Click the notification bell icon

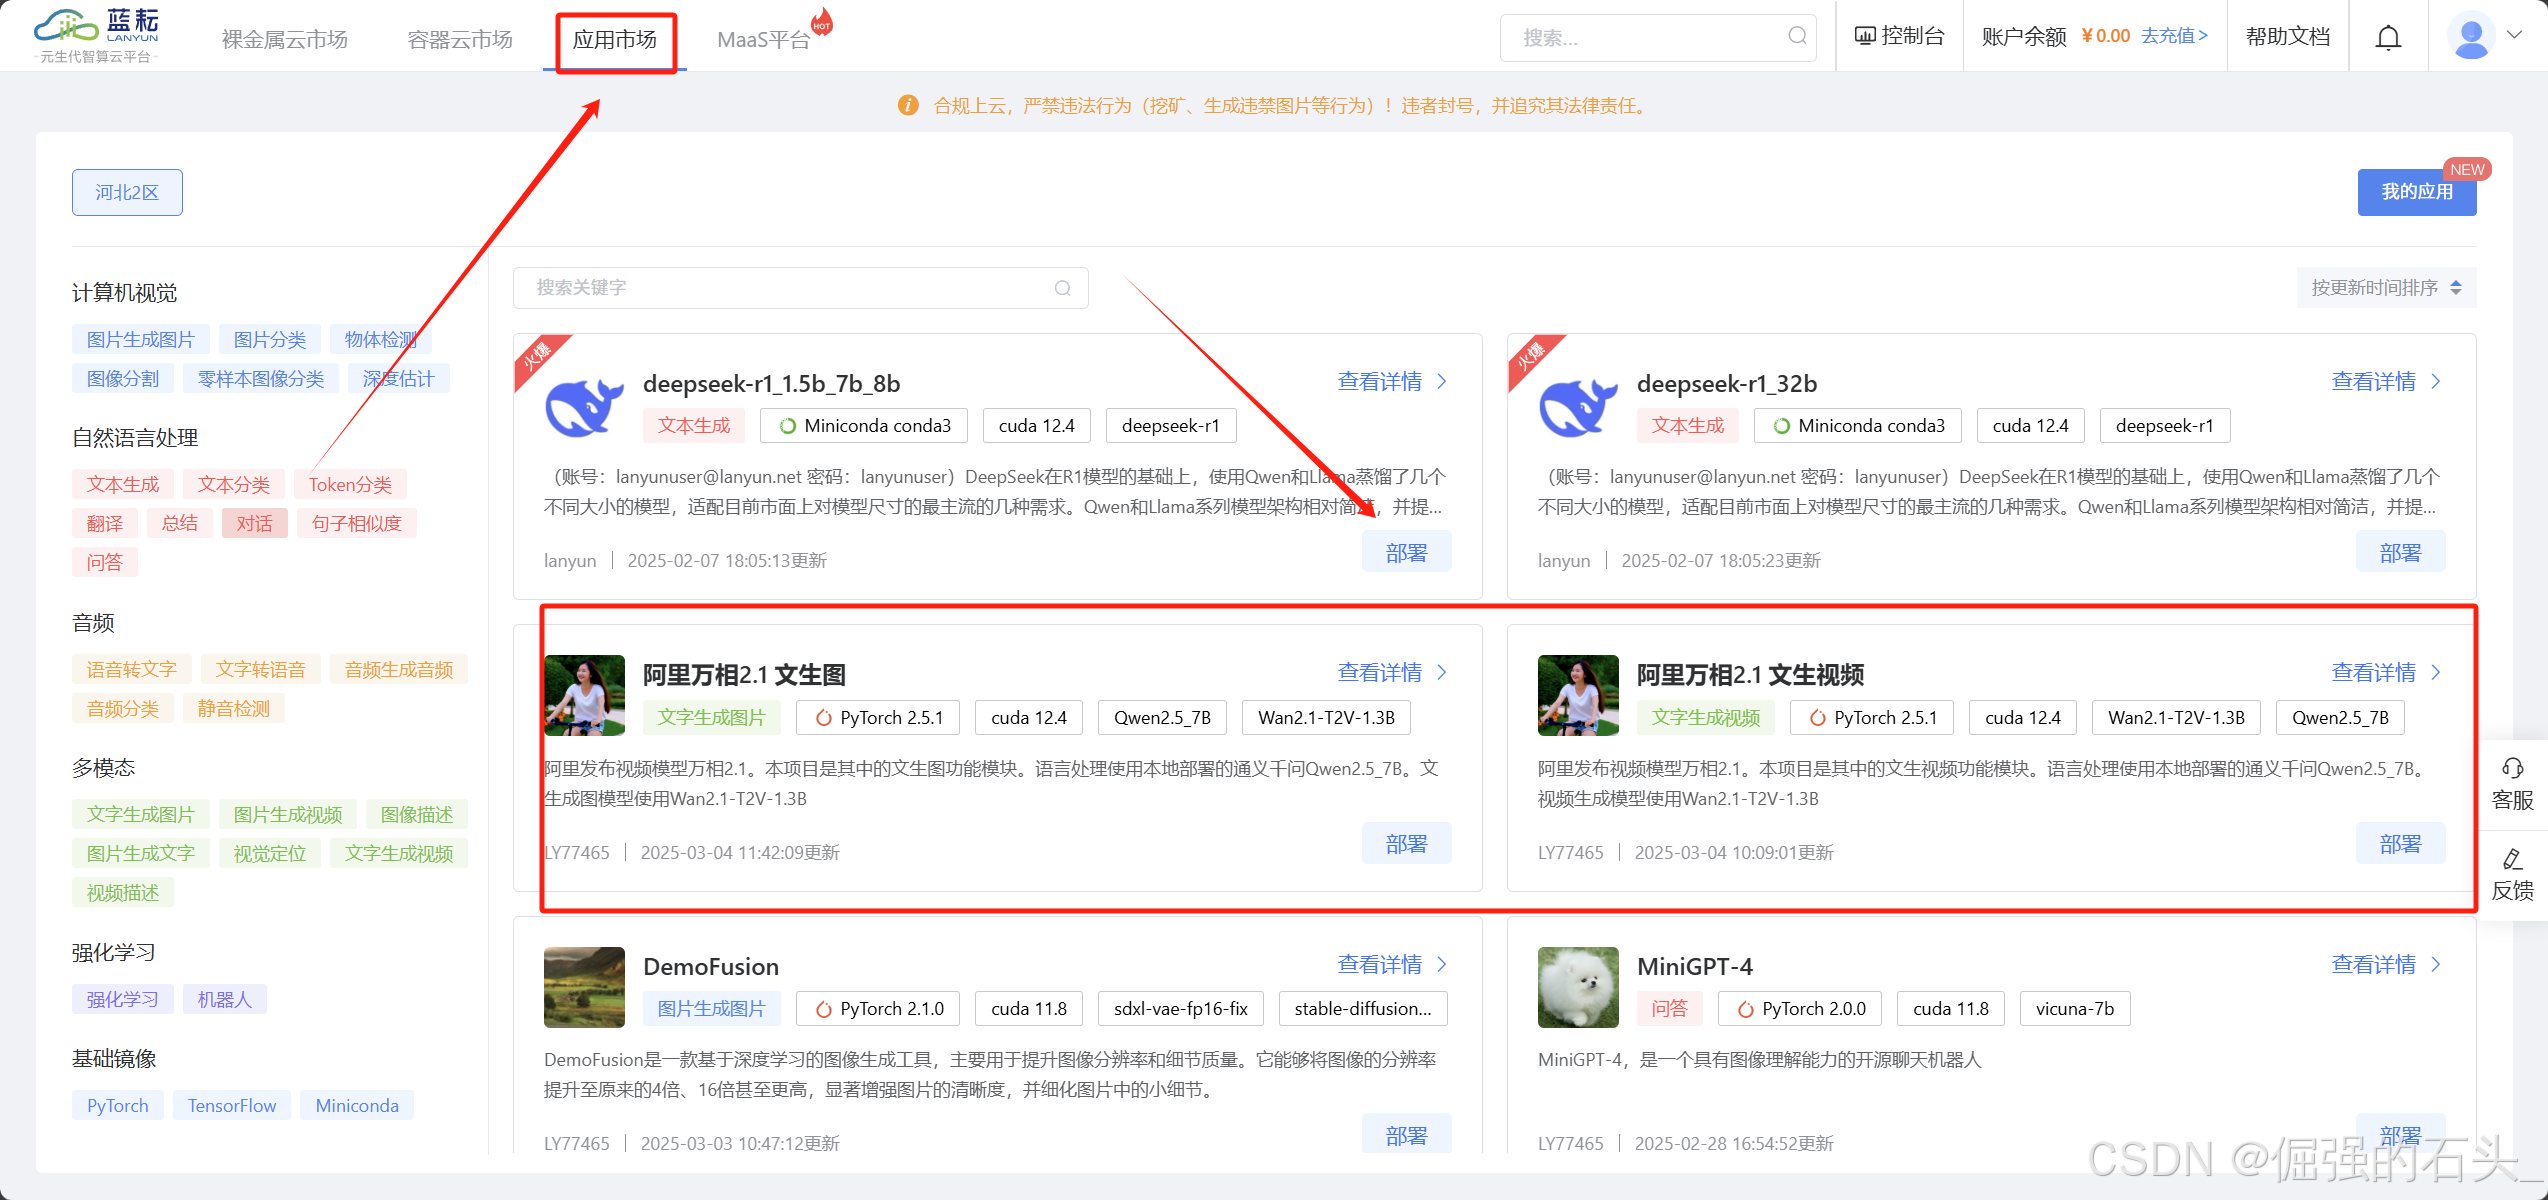(x=2388, y=38)
